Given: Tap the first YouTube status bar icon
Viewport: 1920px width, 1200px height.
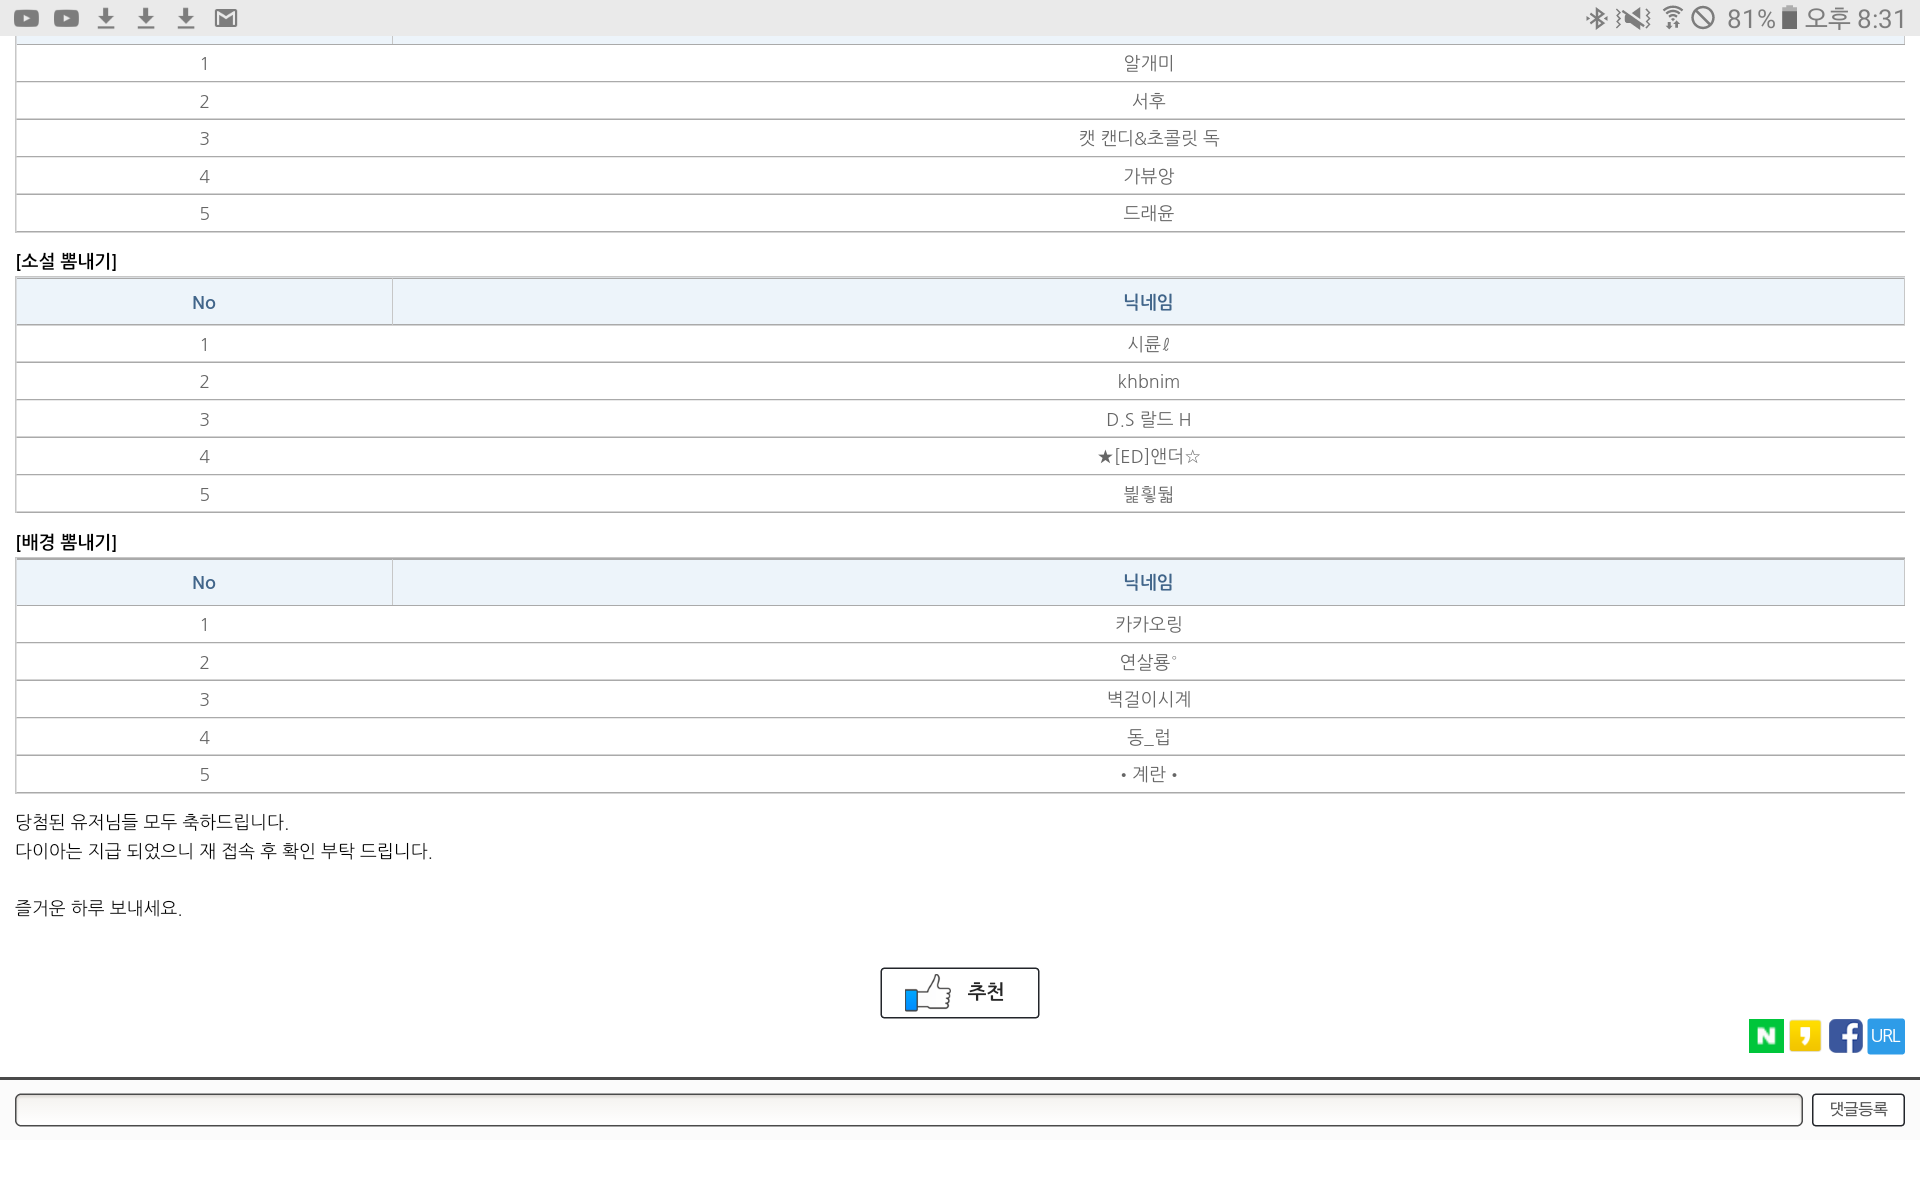Looking at the screenshot, I should coord(27,18).
